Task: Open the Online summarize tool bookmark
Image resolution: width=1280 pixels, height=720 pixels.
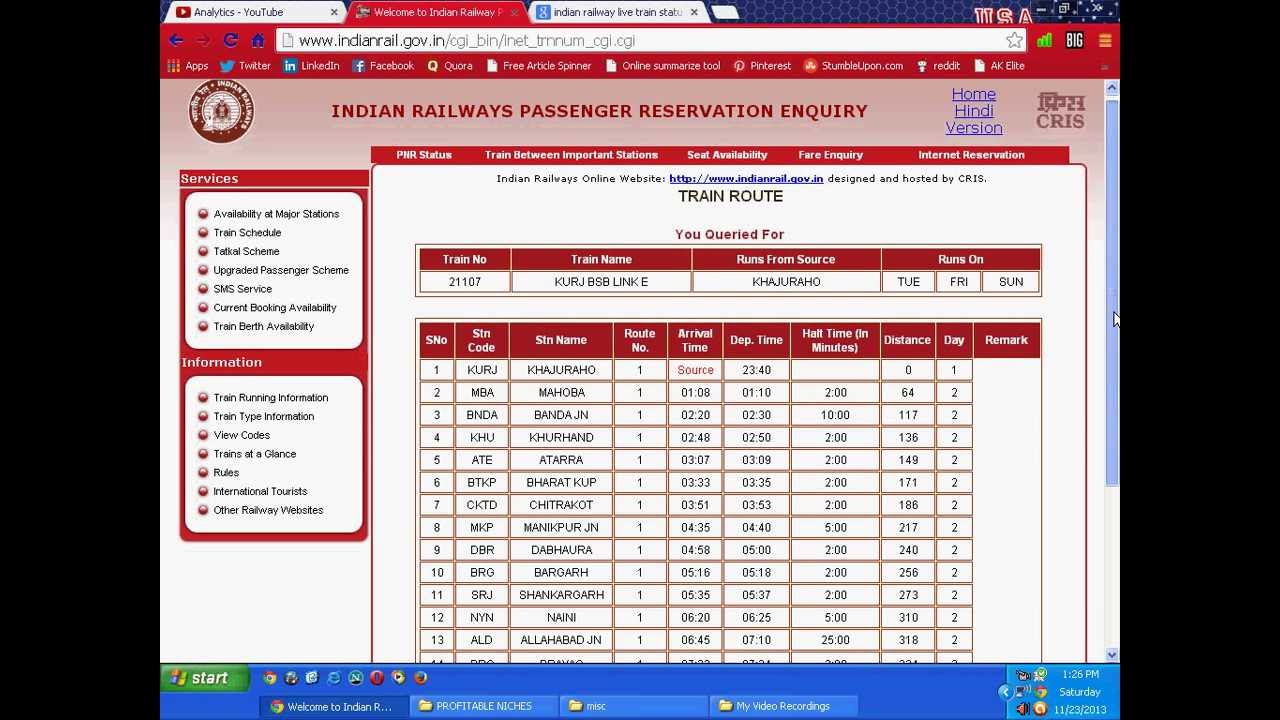Action: click(662, 66)
